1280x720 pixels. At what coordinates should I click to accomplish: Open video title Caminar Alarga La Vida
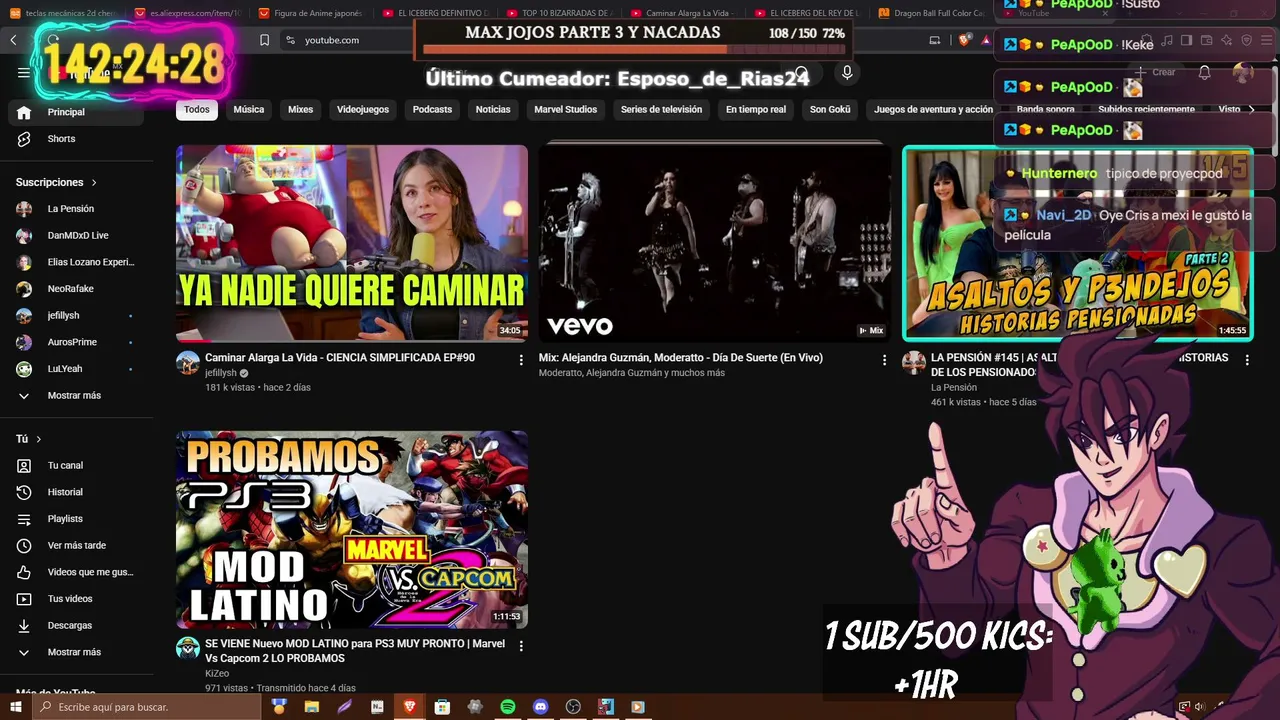click(340, 358)
